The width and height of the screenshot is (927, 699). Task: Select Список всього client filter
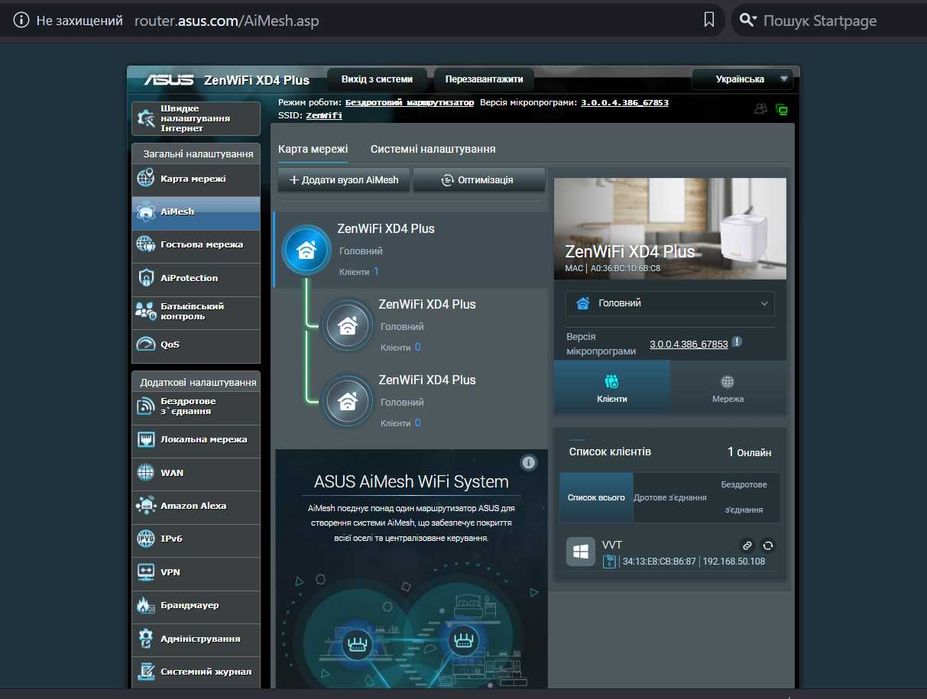coord(596,497)
